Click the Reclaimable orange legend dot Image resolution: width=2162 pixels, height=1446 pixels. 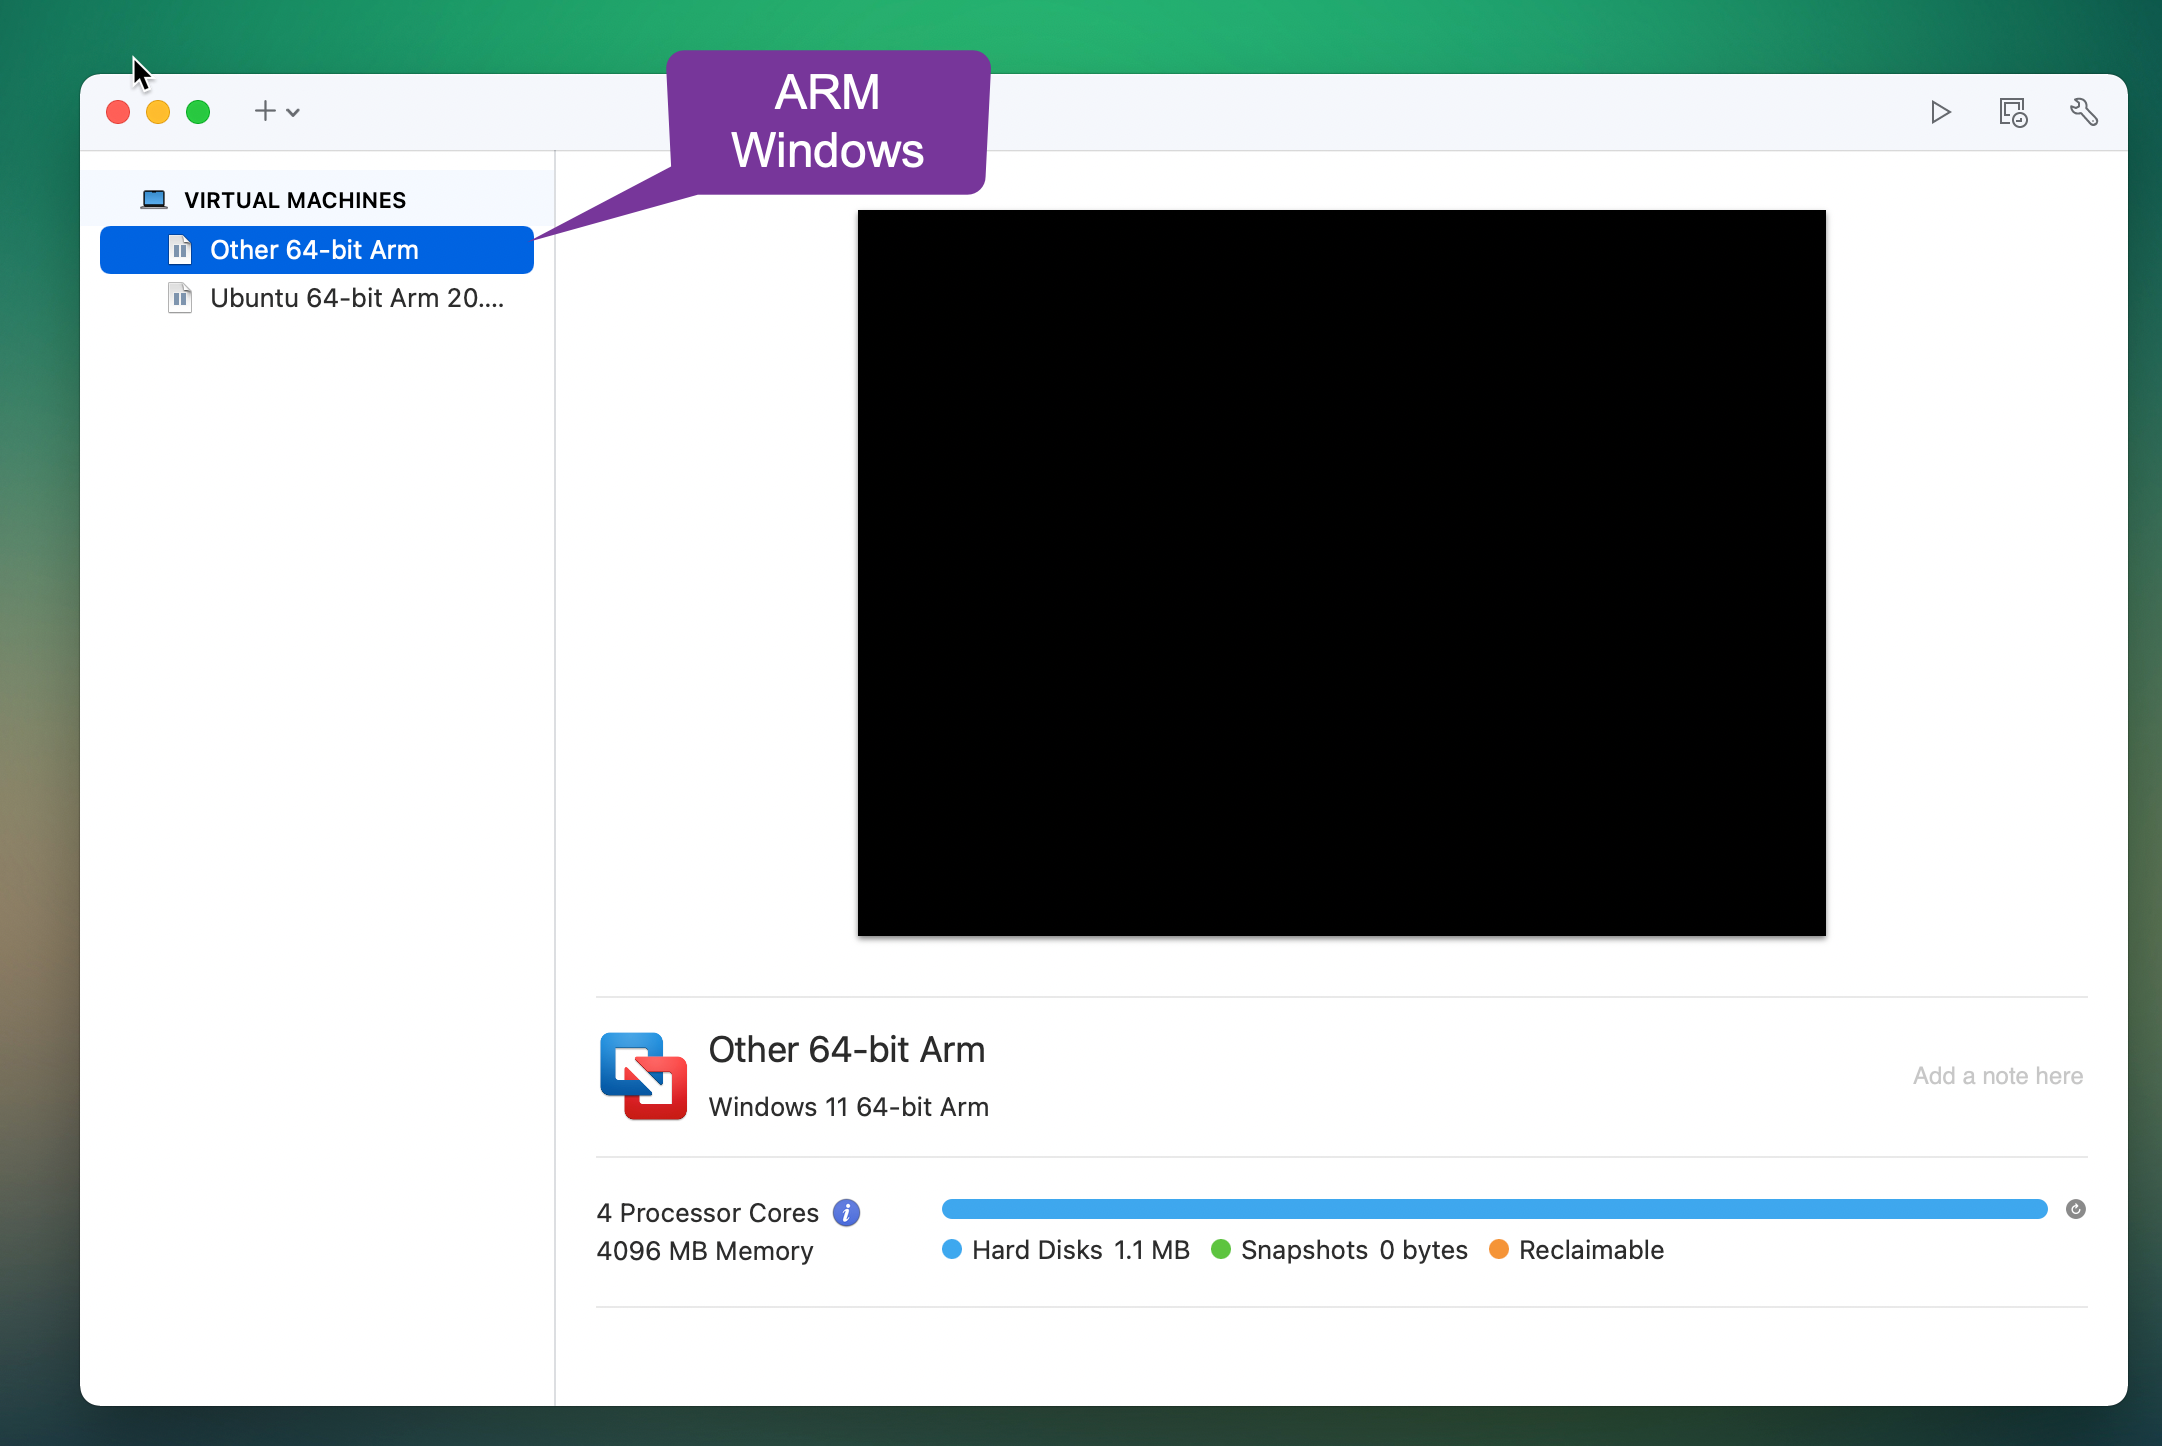[1499, 1249]
